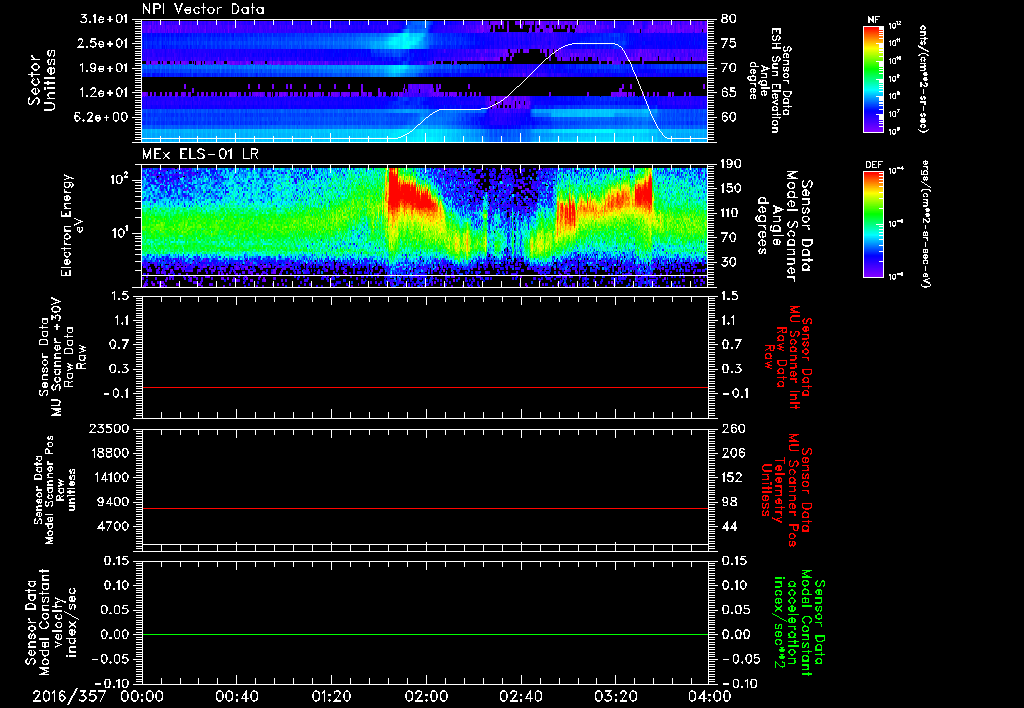Click the "DEF" color bar heading

pos(874,165)
